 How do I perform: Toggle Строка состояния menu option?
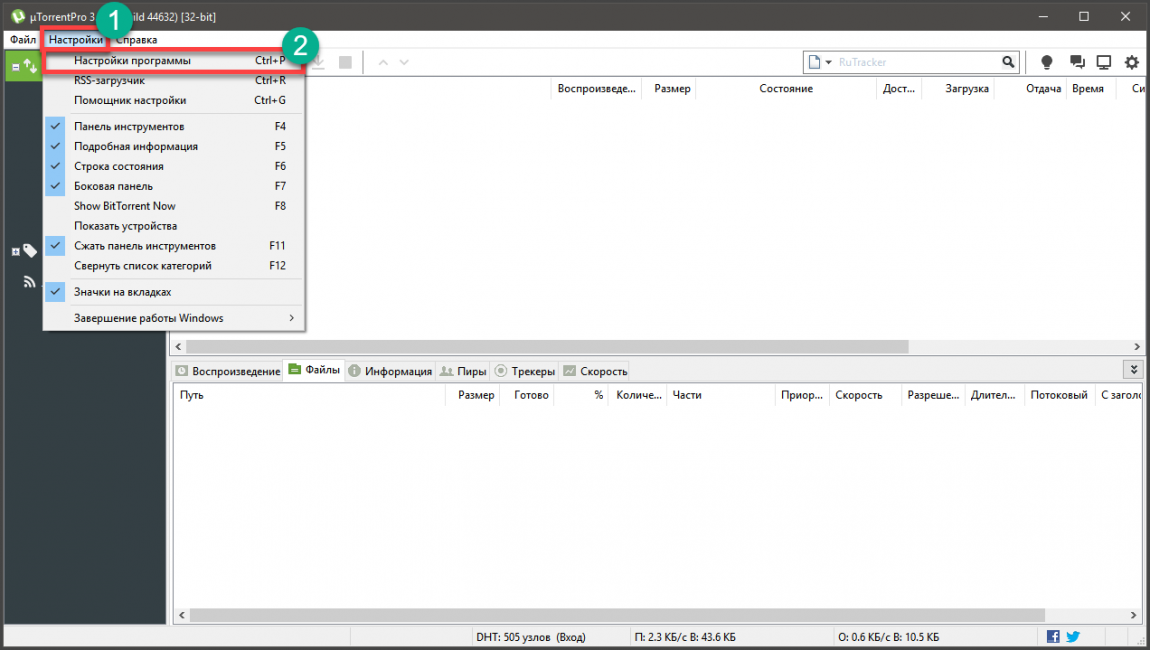[118, 166]
